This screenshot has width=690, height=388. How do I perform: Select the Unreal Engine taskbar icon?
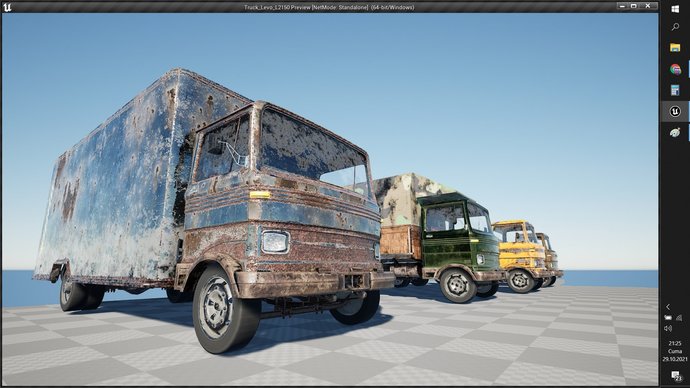click(x=675, y=111)
